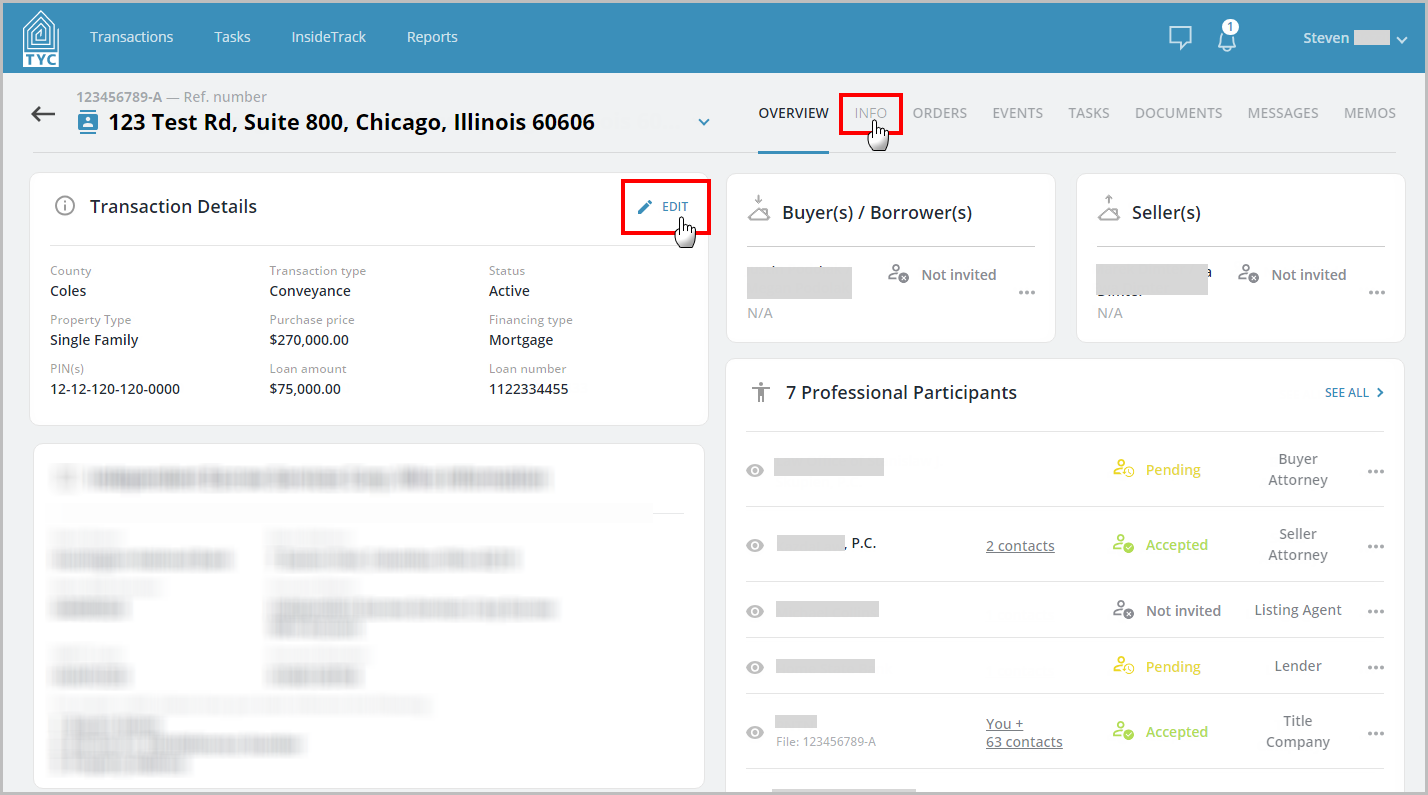Open the chat bubble icon in header

click(1180, 37)
